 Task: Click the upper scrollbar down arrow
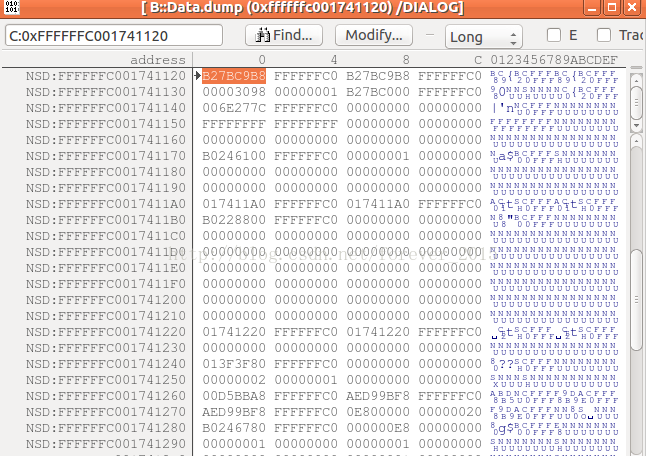point(637,125)
